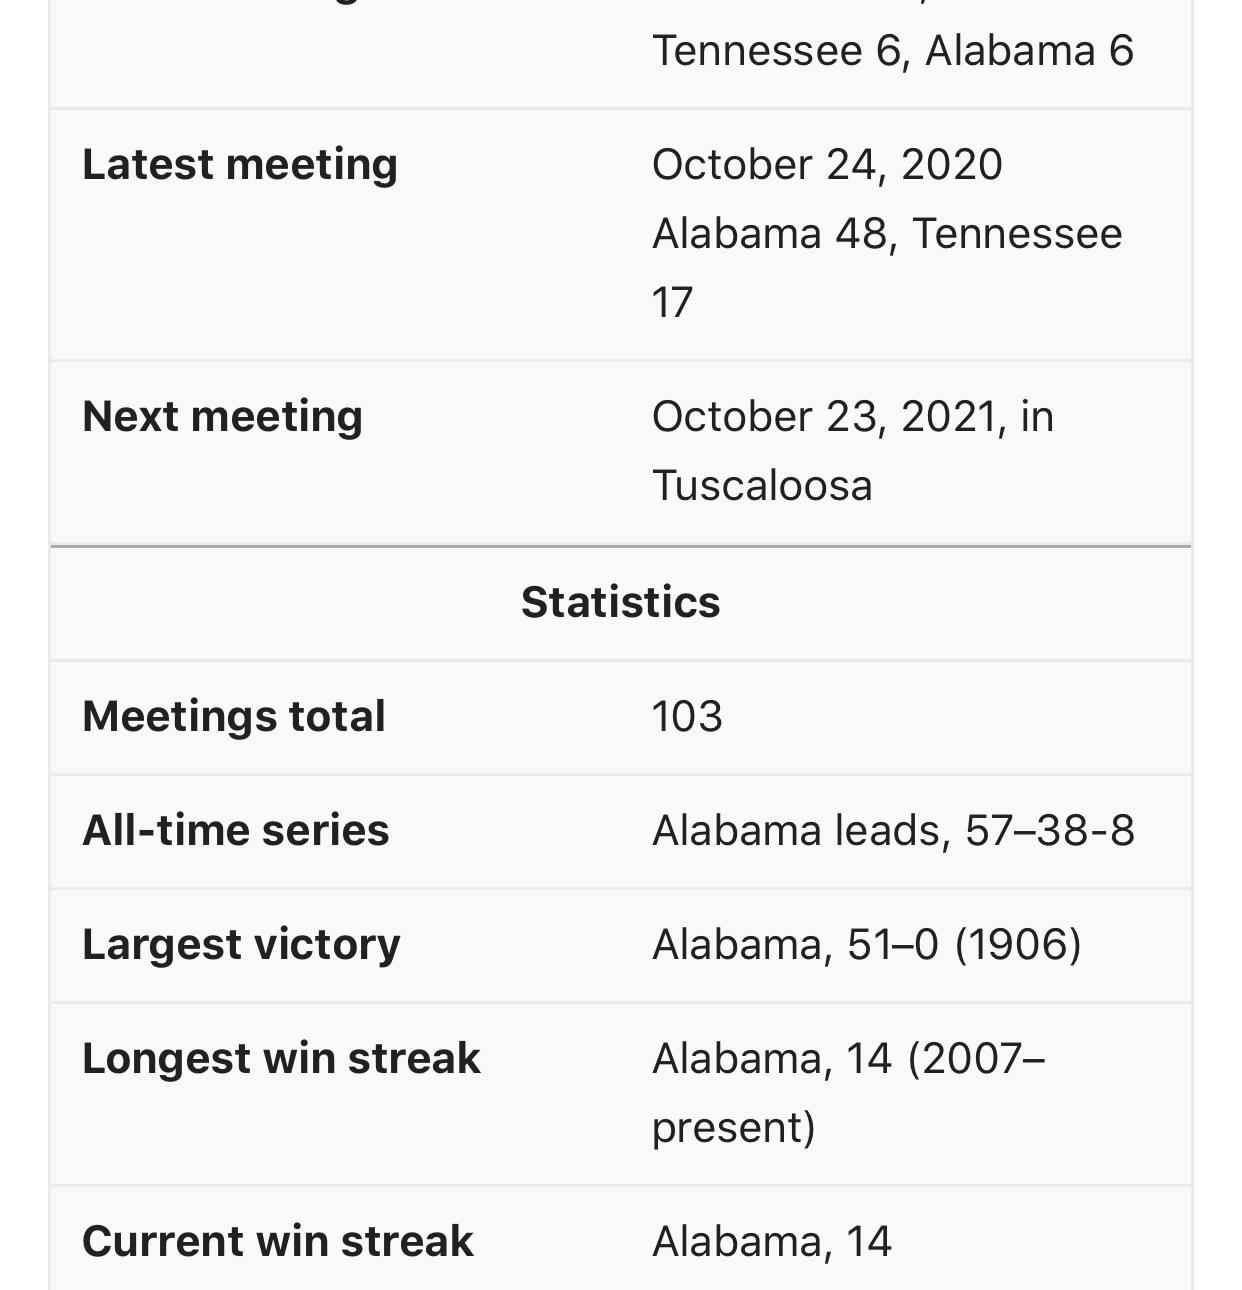Click the date 'October 23, 2021'

[825, 416]
